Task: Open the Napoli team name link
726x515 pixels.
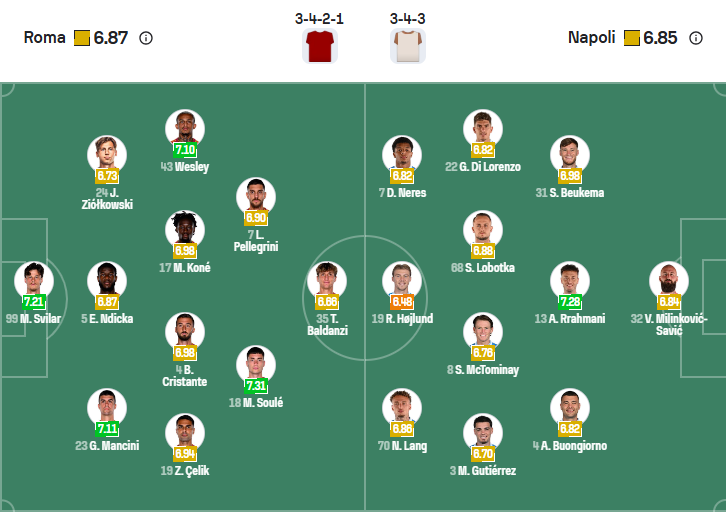Action: click(x=591, y=38)
